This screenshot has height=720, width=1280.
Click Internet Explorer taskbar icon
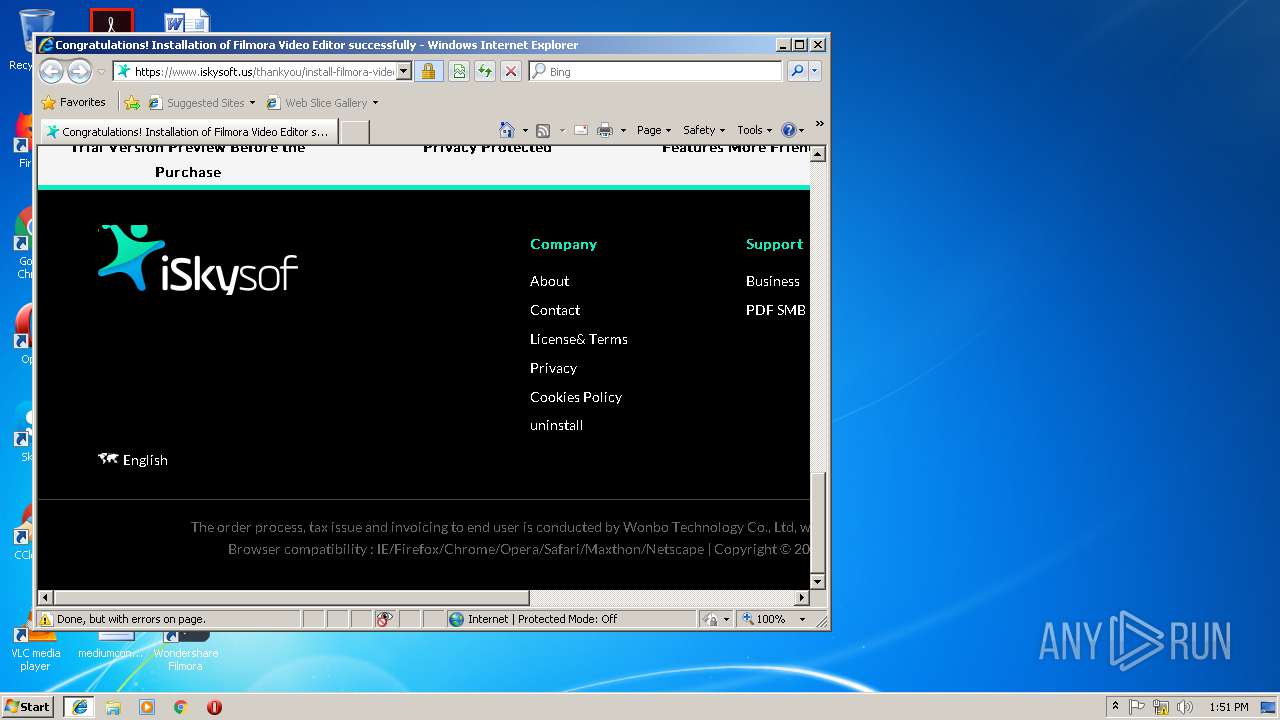click(80, 706)
